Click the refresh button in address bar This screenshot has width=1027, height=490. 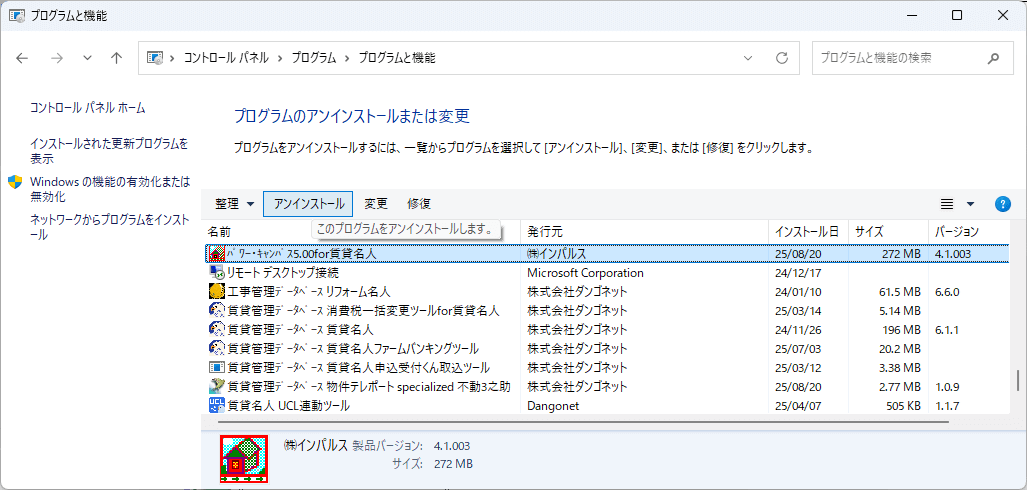pyautogui.click(x=782, y=58)
